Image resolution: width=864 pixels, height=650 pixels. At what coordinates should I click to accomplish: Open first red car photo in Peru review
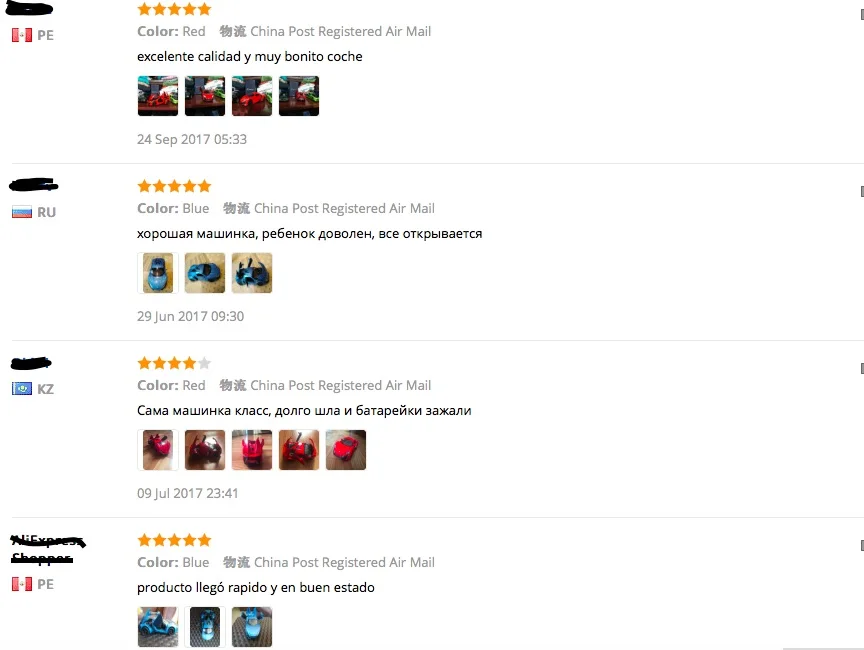[x=158, y=96]
